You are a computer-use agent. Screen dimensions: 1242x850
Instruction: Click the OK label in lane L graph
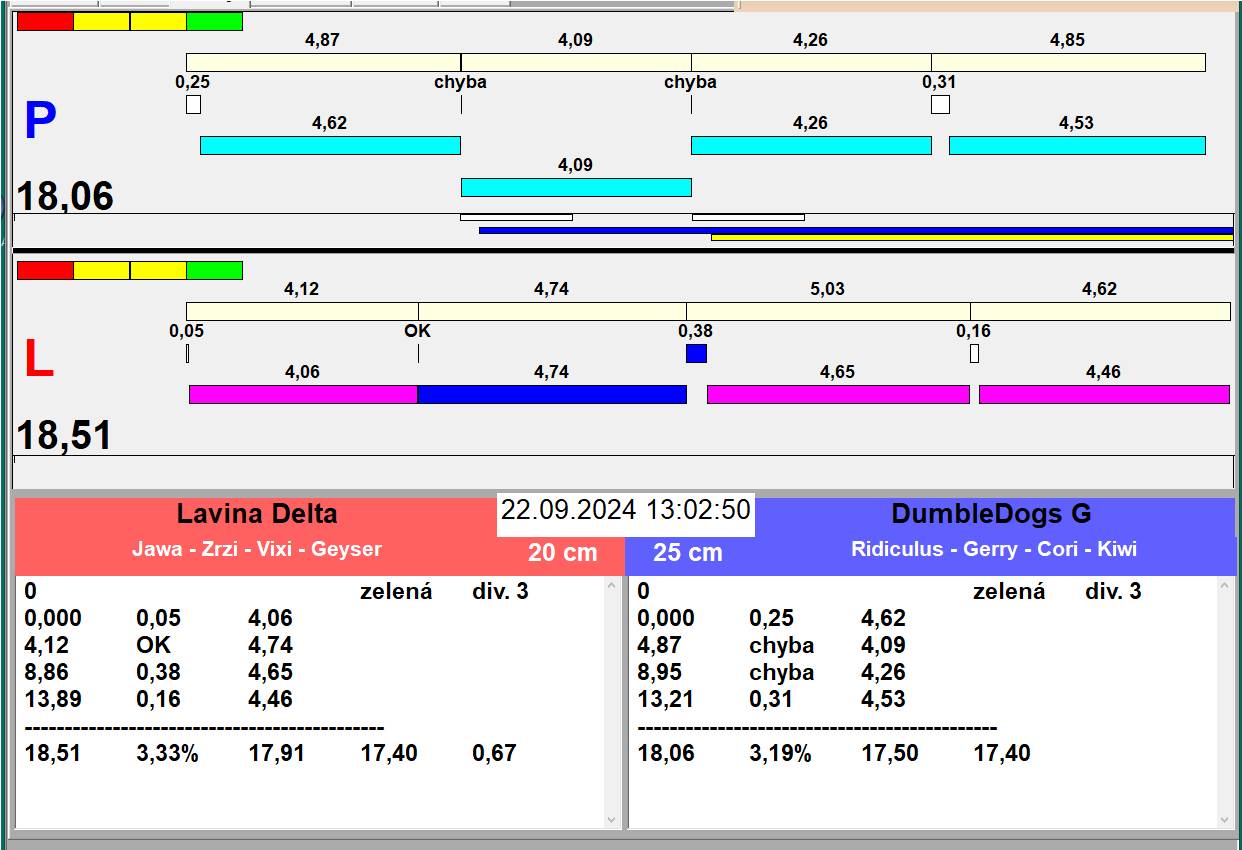click(418, 331)
